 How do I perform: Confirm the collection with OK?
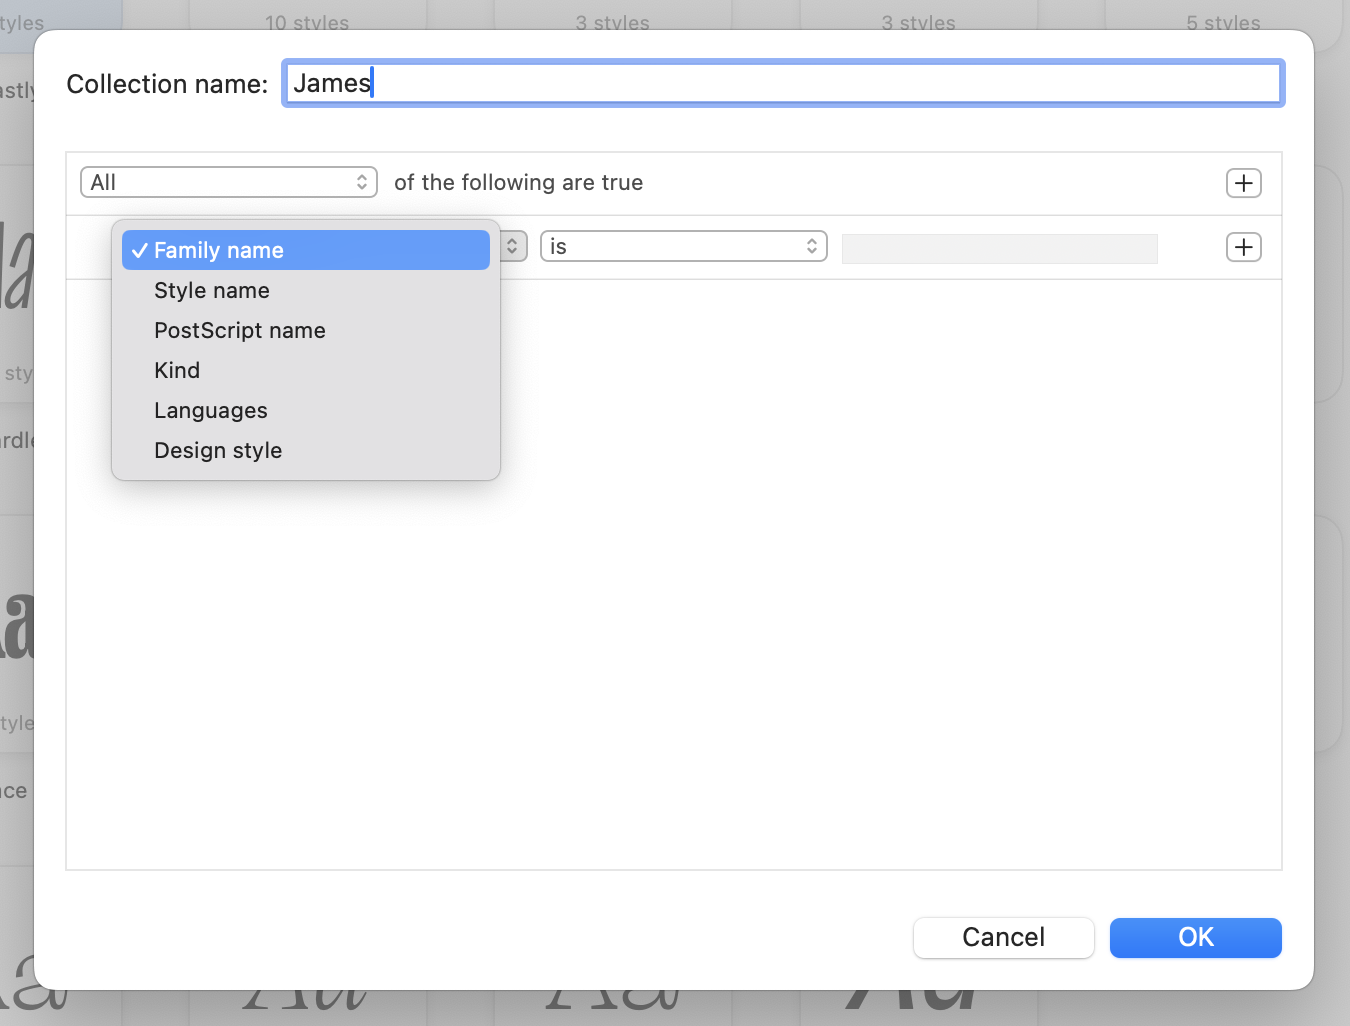1195,937
